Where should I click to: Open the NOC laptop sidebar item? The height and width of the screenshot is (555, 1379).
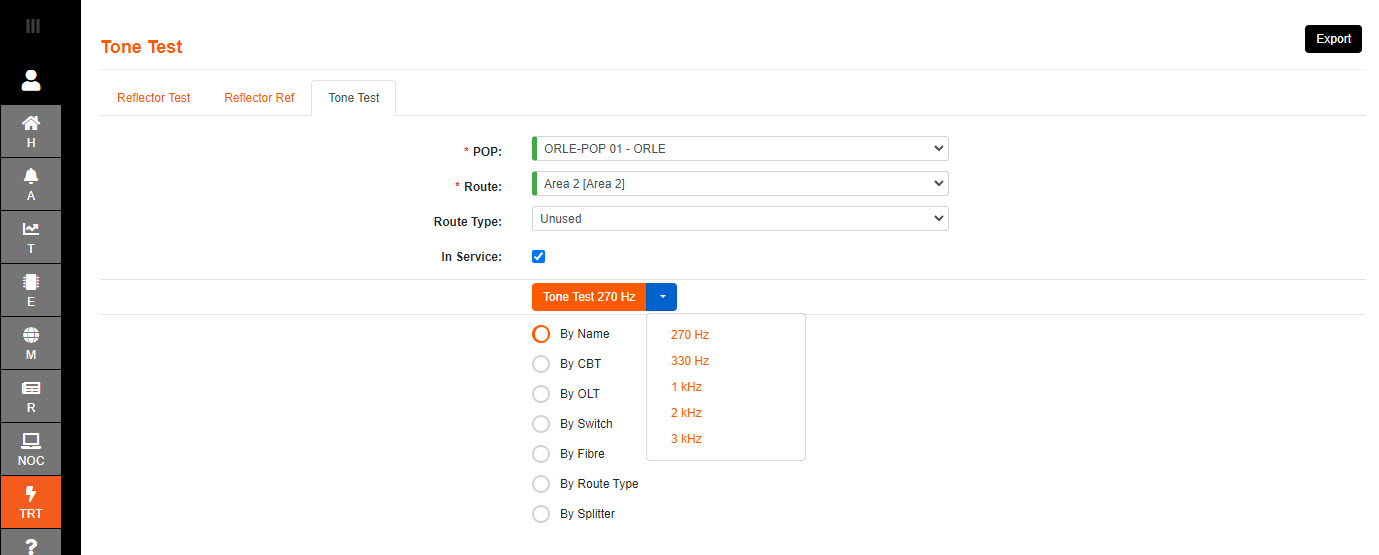pyautogui.click(x=31, y=449)
